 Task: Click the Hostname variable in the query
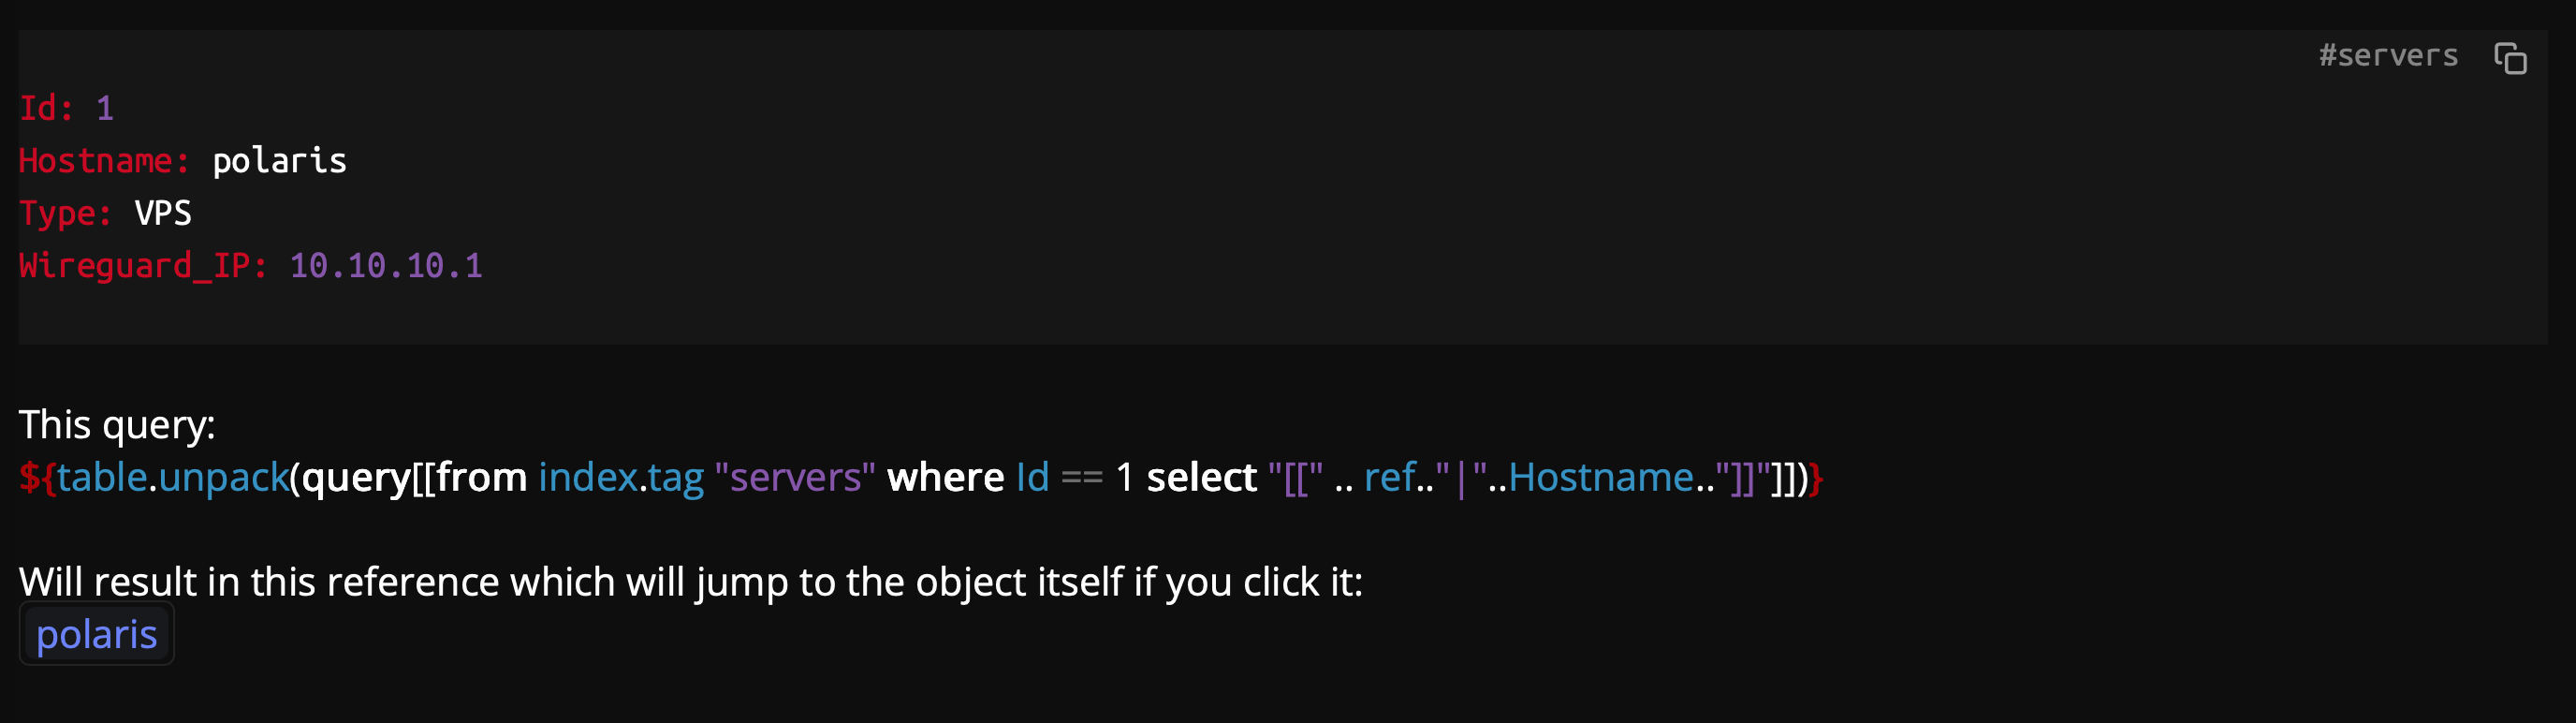coord(1601,478)
